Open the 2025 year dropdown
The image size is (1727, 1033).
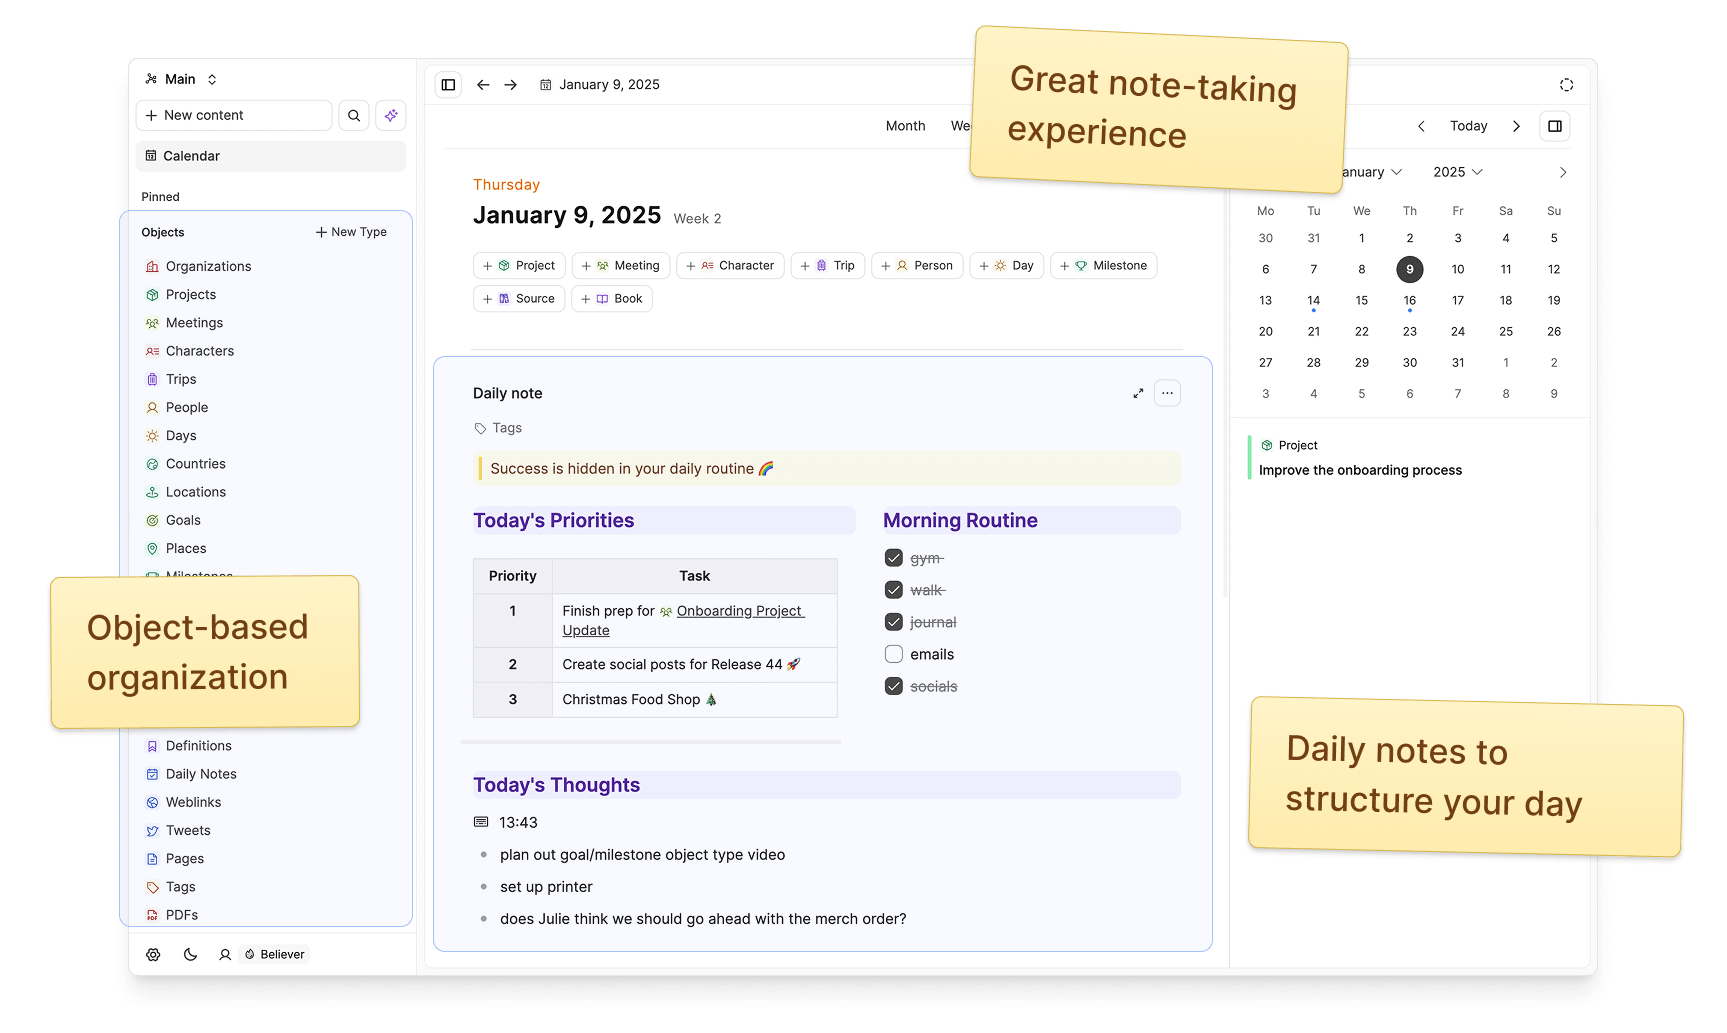(1456, 172)
